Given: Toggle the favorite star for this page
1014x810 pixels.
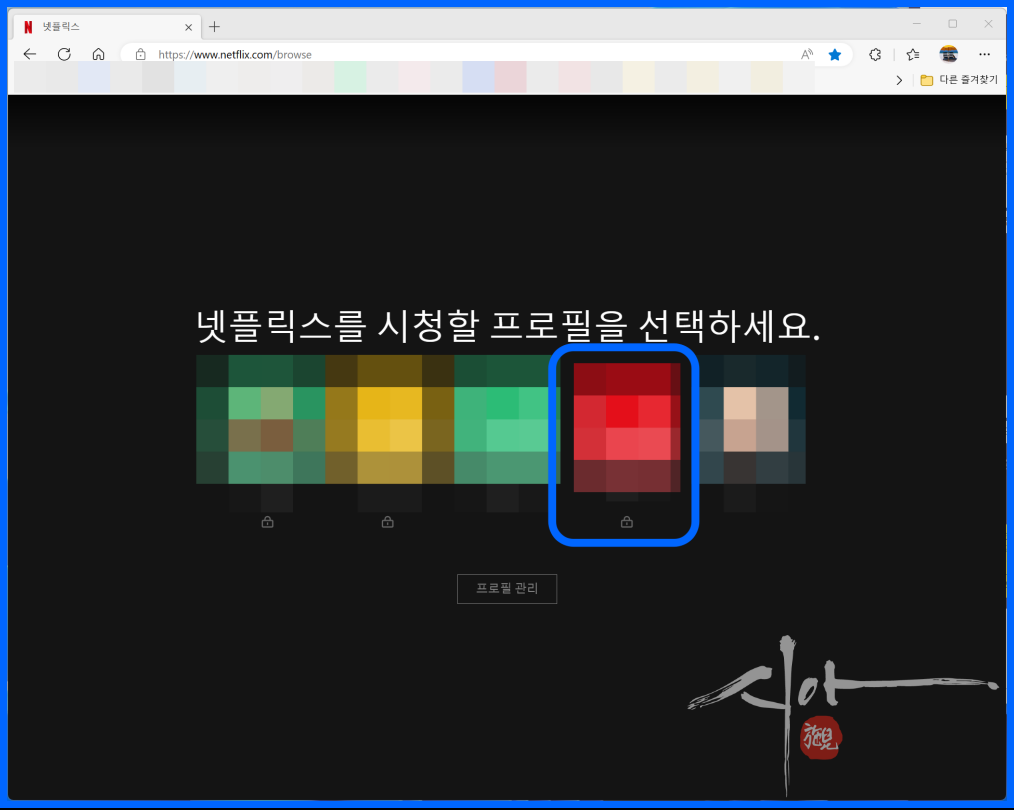Looking at the screenshot, I should tap(835, 54).
